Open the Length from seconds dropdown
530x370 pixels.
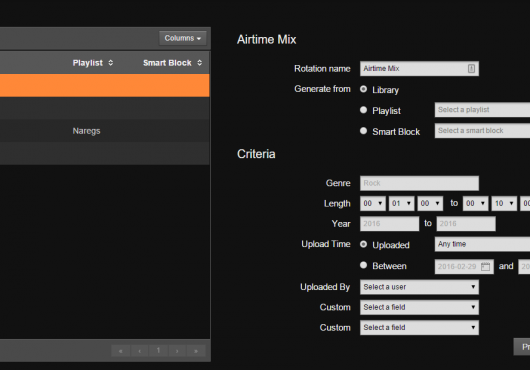click(430, 203)
